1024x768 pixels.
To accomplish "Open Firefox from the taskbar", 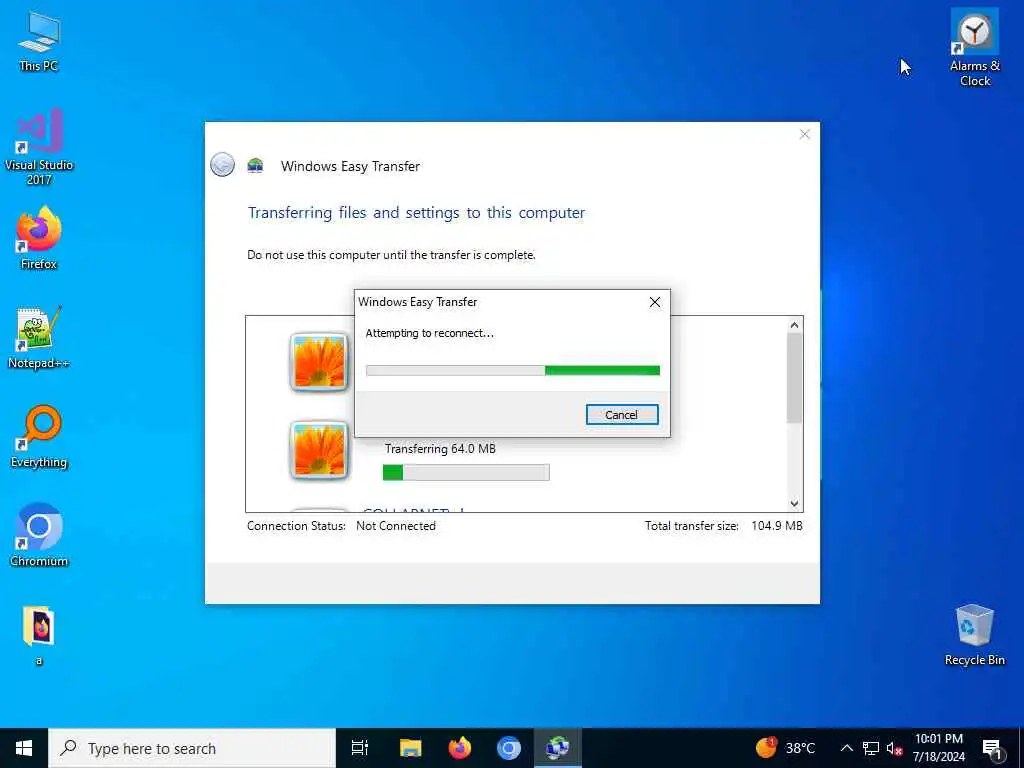I will click(x=460, y=748).
